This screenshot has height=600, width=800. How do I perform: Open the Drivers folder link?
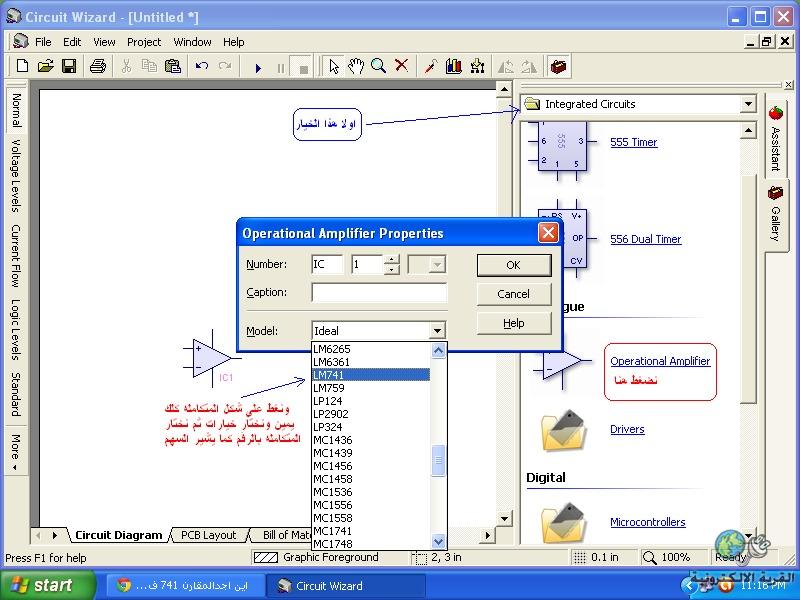[627, 430]
